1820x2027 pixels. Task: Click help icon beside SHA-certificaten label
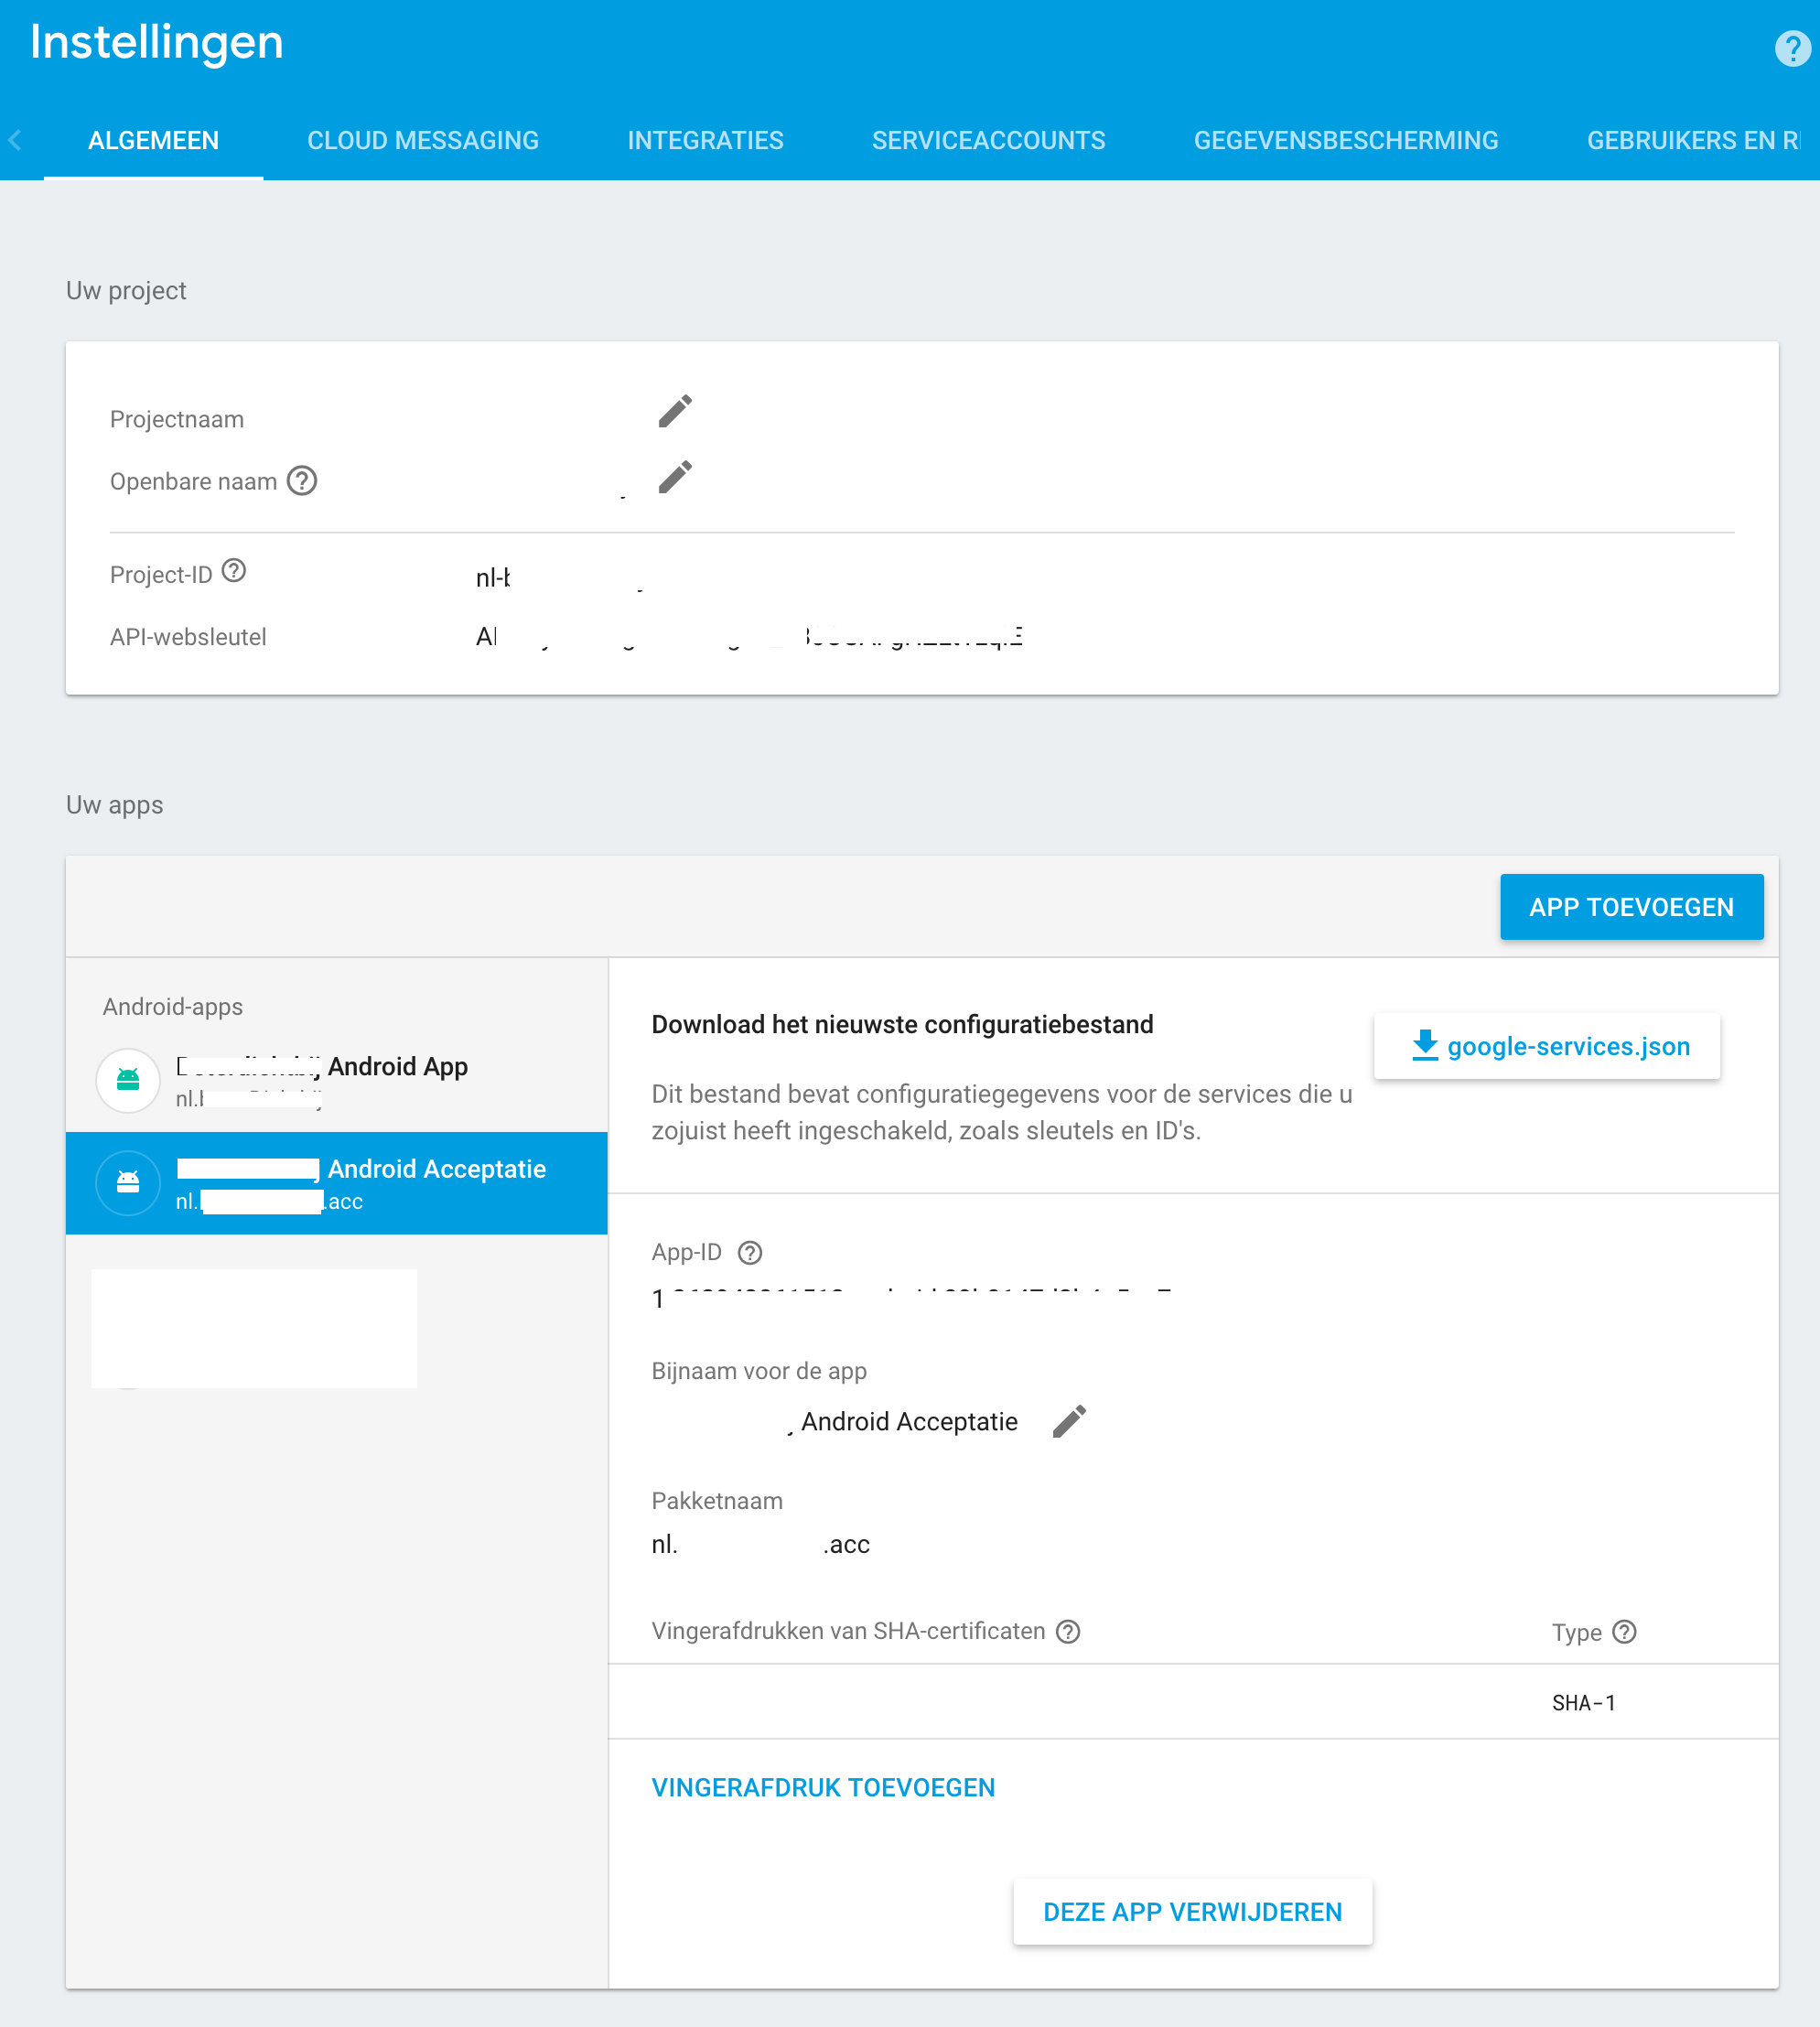click(x=1068, y=1631)
